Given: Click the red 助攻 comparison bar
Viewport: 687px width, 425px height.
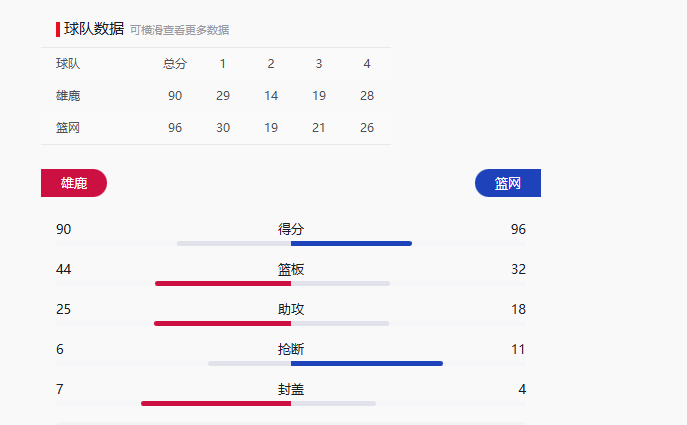Looking at the screenshot, I should (222, 323).
